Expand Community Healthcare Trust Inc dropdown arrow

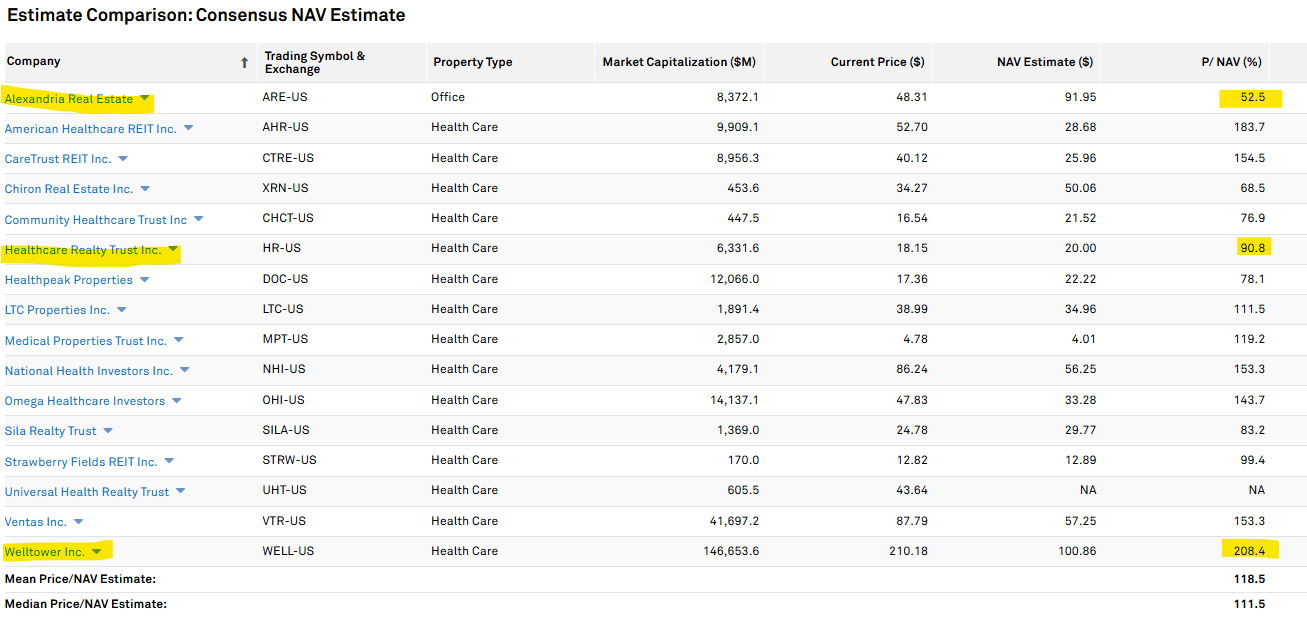point(198,219)
